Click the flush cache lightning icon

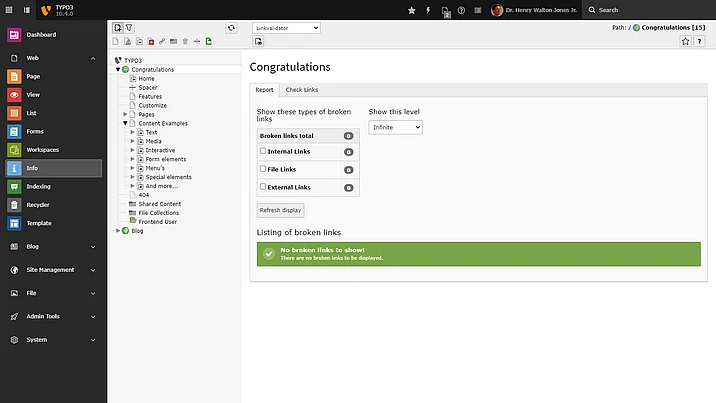pos(428,10)
